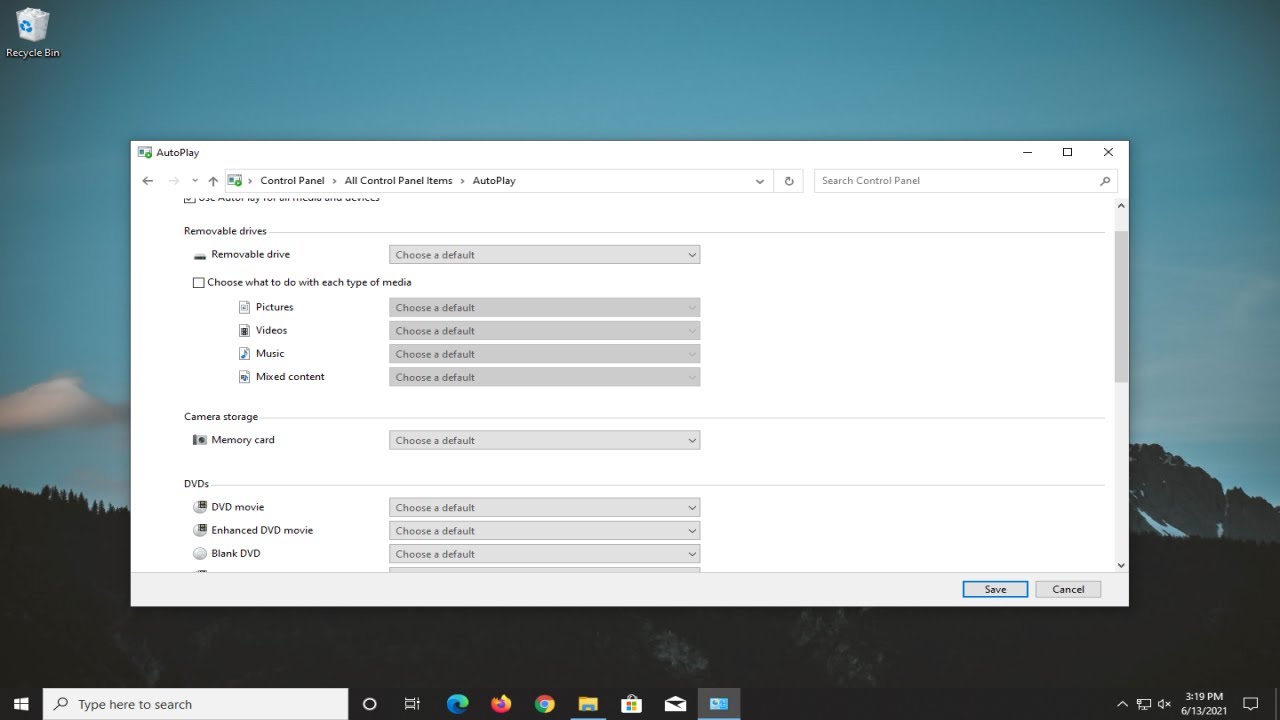Viewport: 1280px width, 720px height.
Task: Expand the address bar history dropdown
Action: click(760, 181)
